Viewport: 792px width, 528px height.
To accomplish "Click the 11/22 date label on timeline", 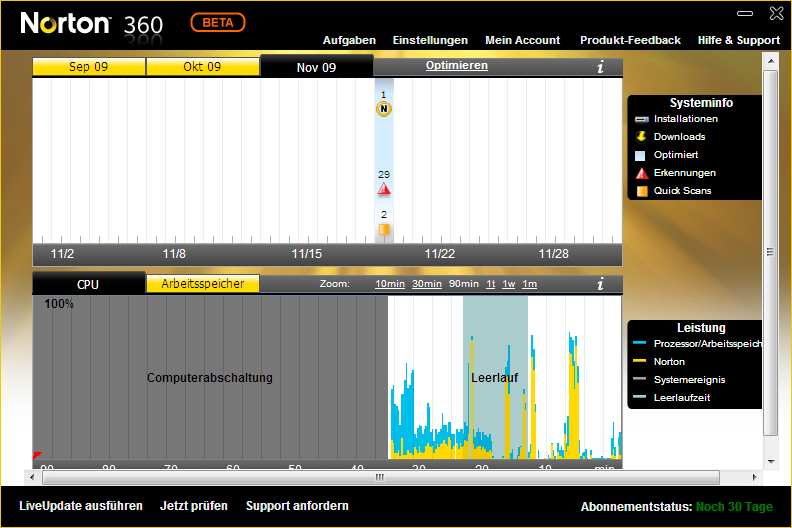I will click(x=439, y=254).
